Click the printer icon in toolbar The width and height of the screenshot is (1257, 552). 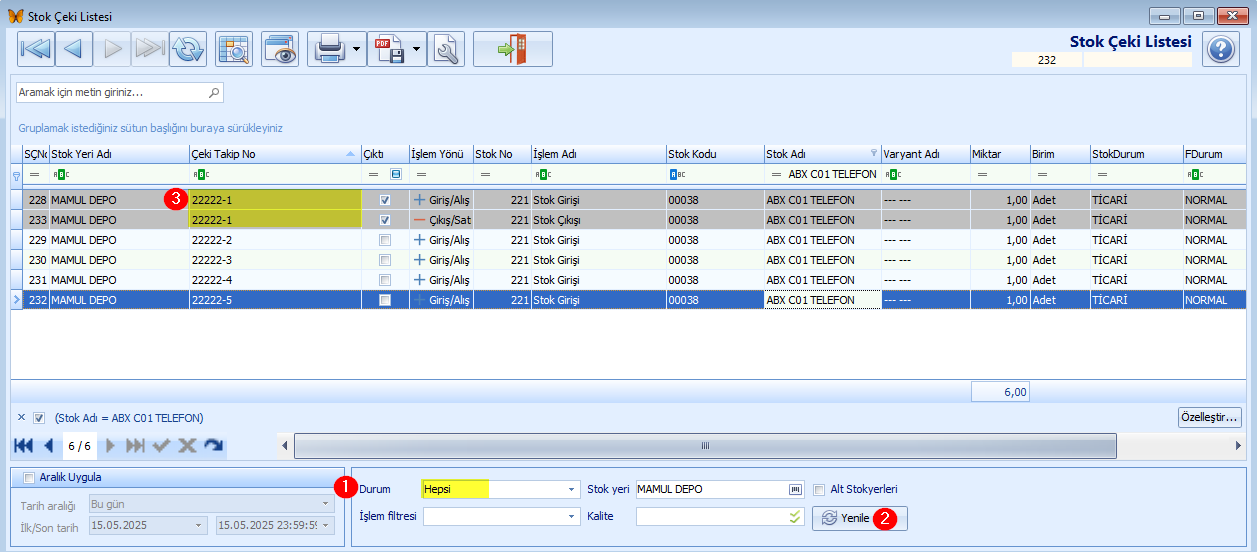(329, 49)
